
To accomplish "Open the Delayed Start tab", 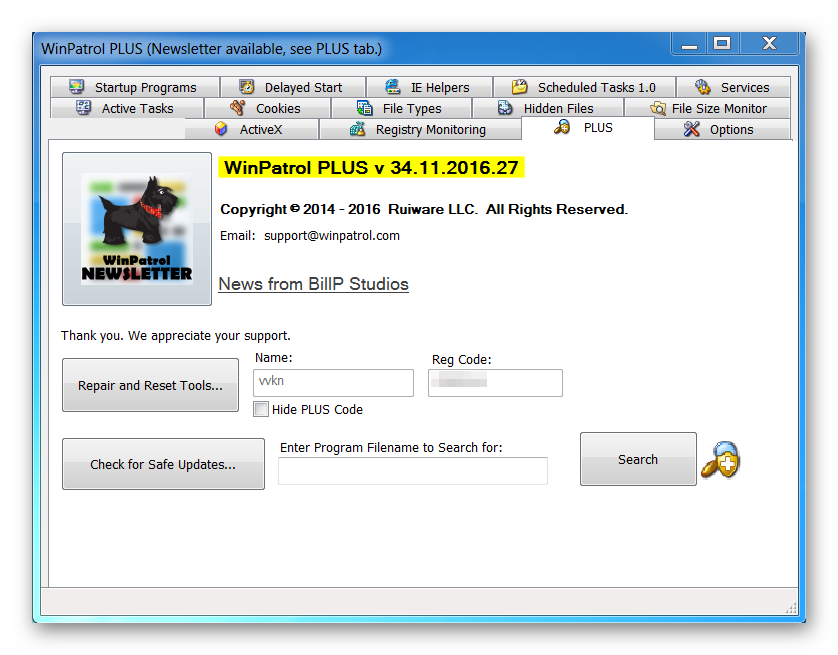I will coord(293,87).
